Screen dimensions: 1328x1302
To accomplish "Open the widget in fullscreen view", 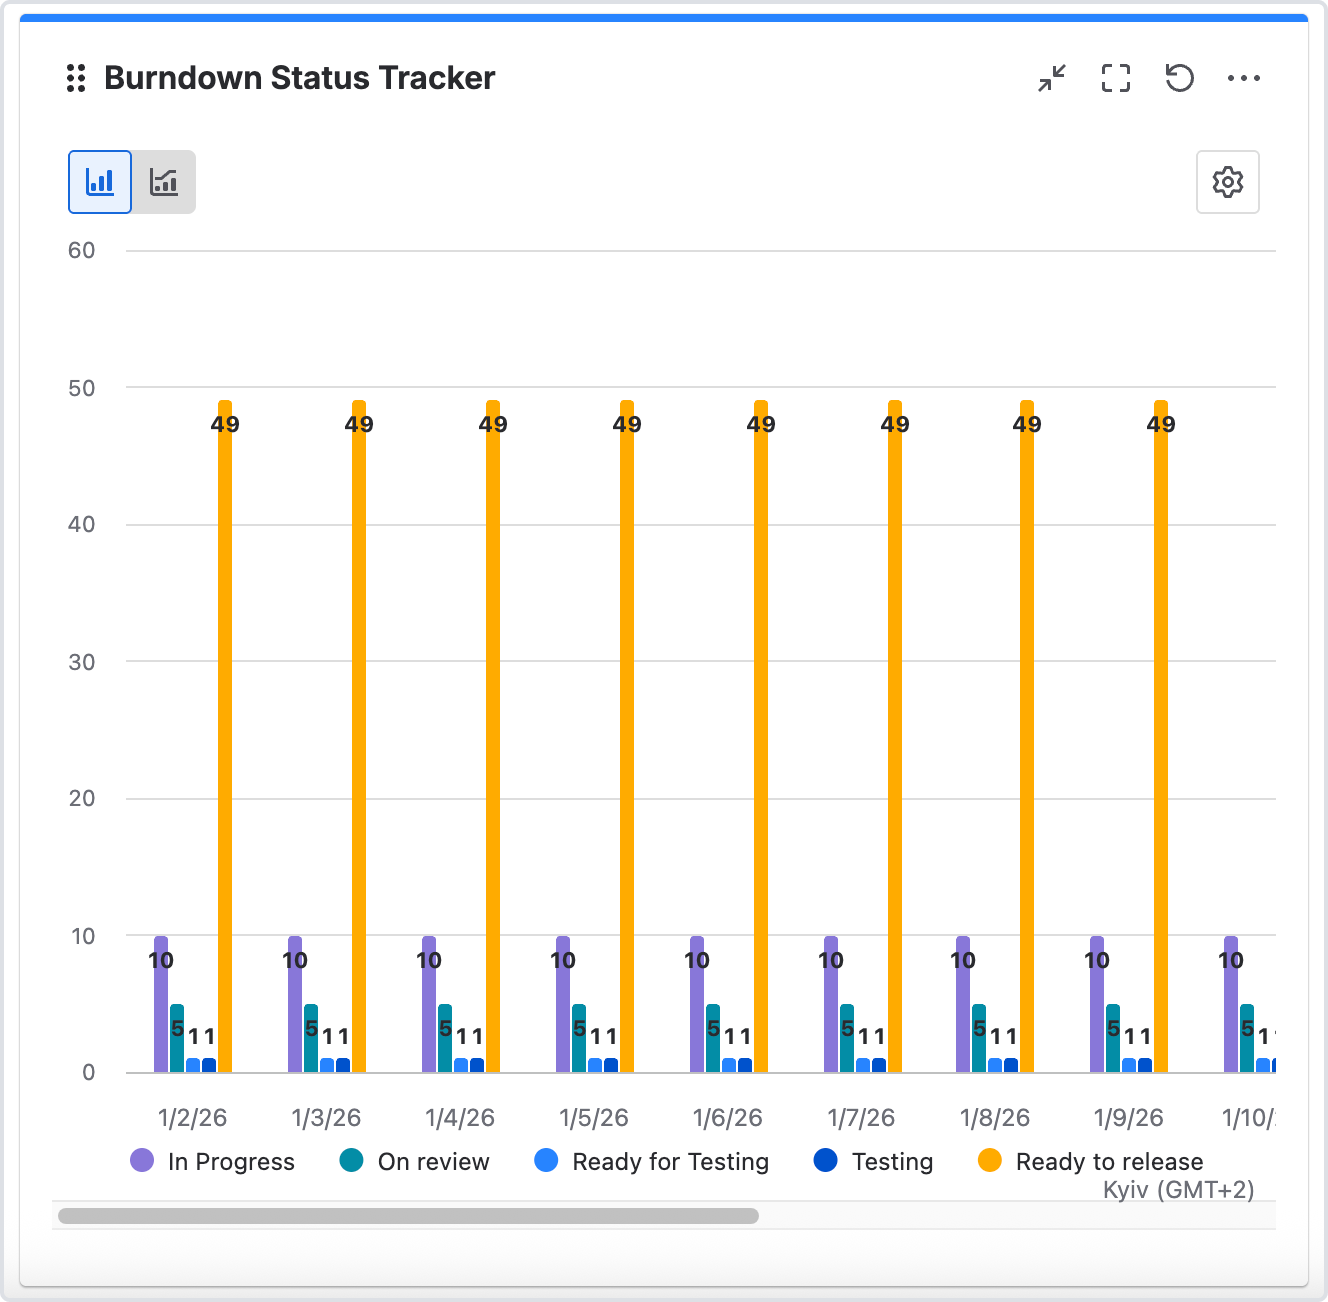I will coord(1116,78).
